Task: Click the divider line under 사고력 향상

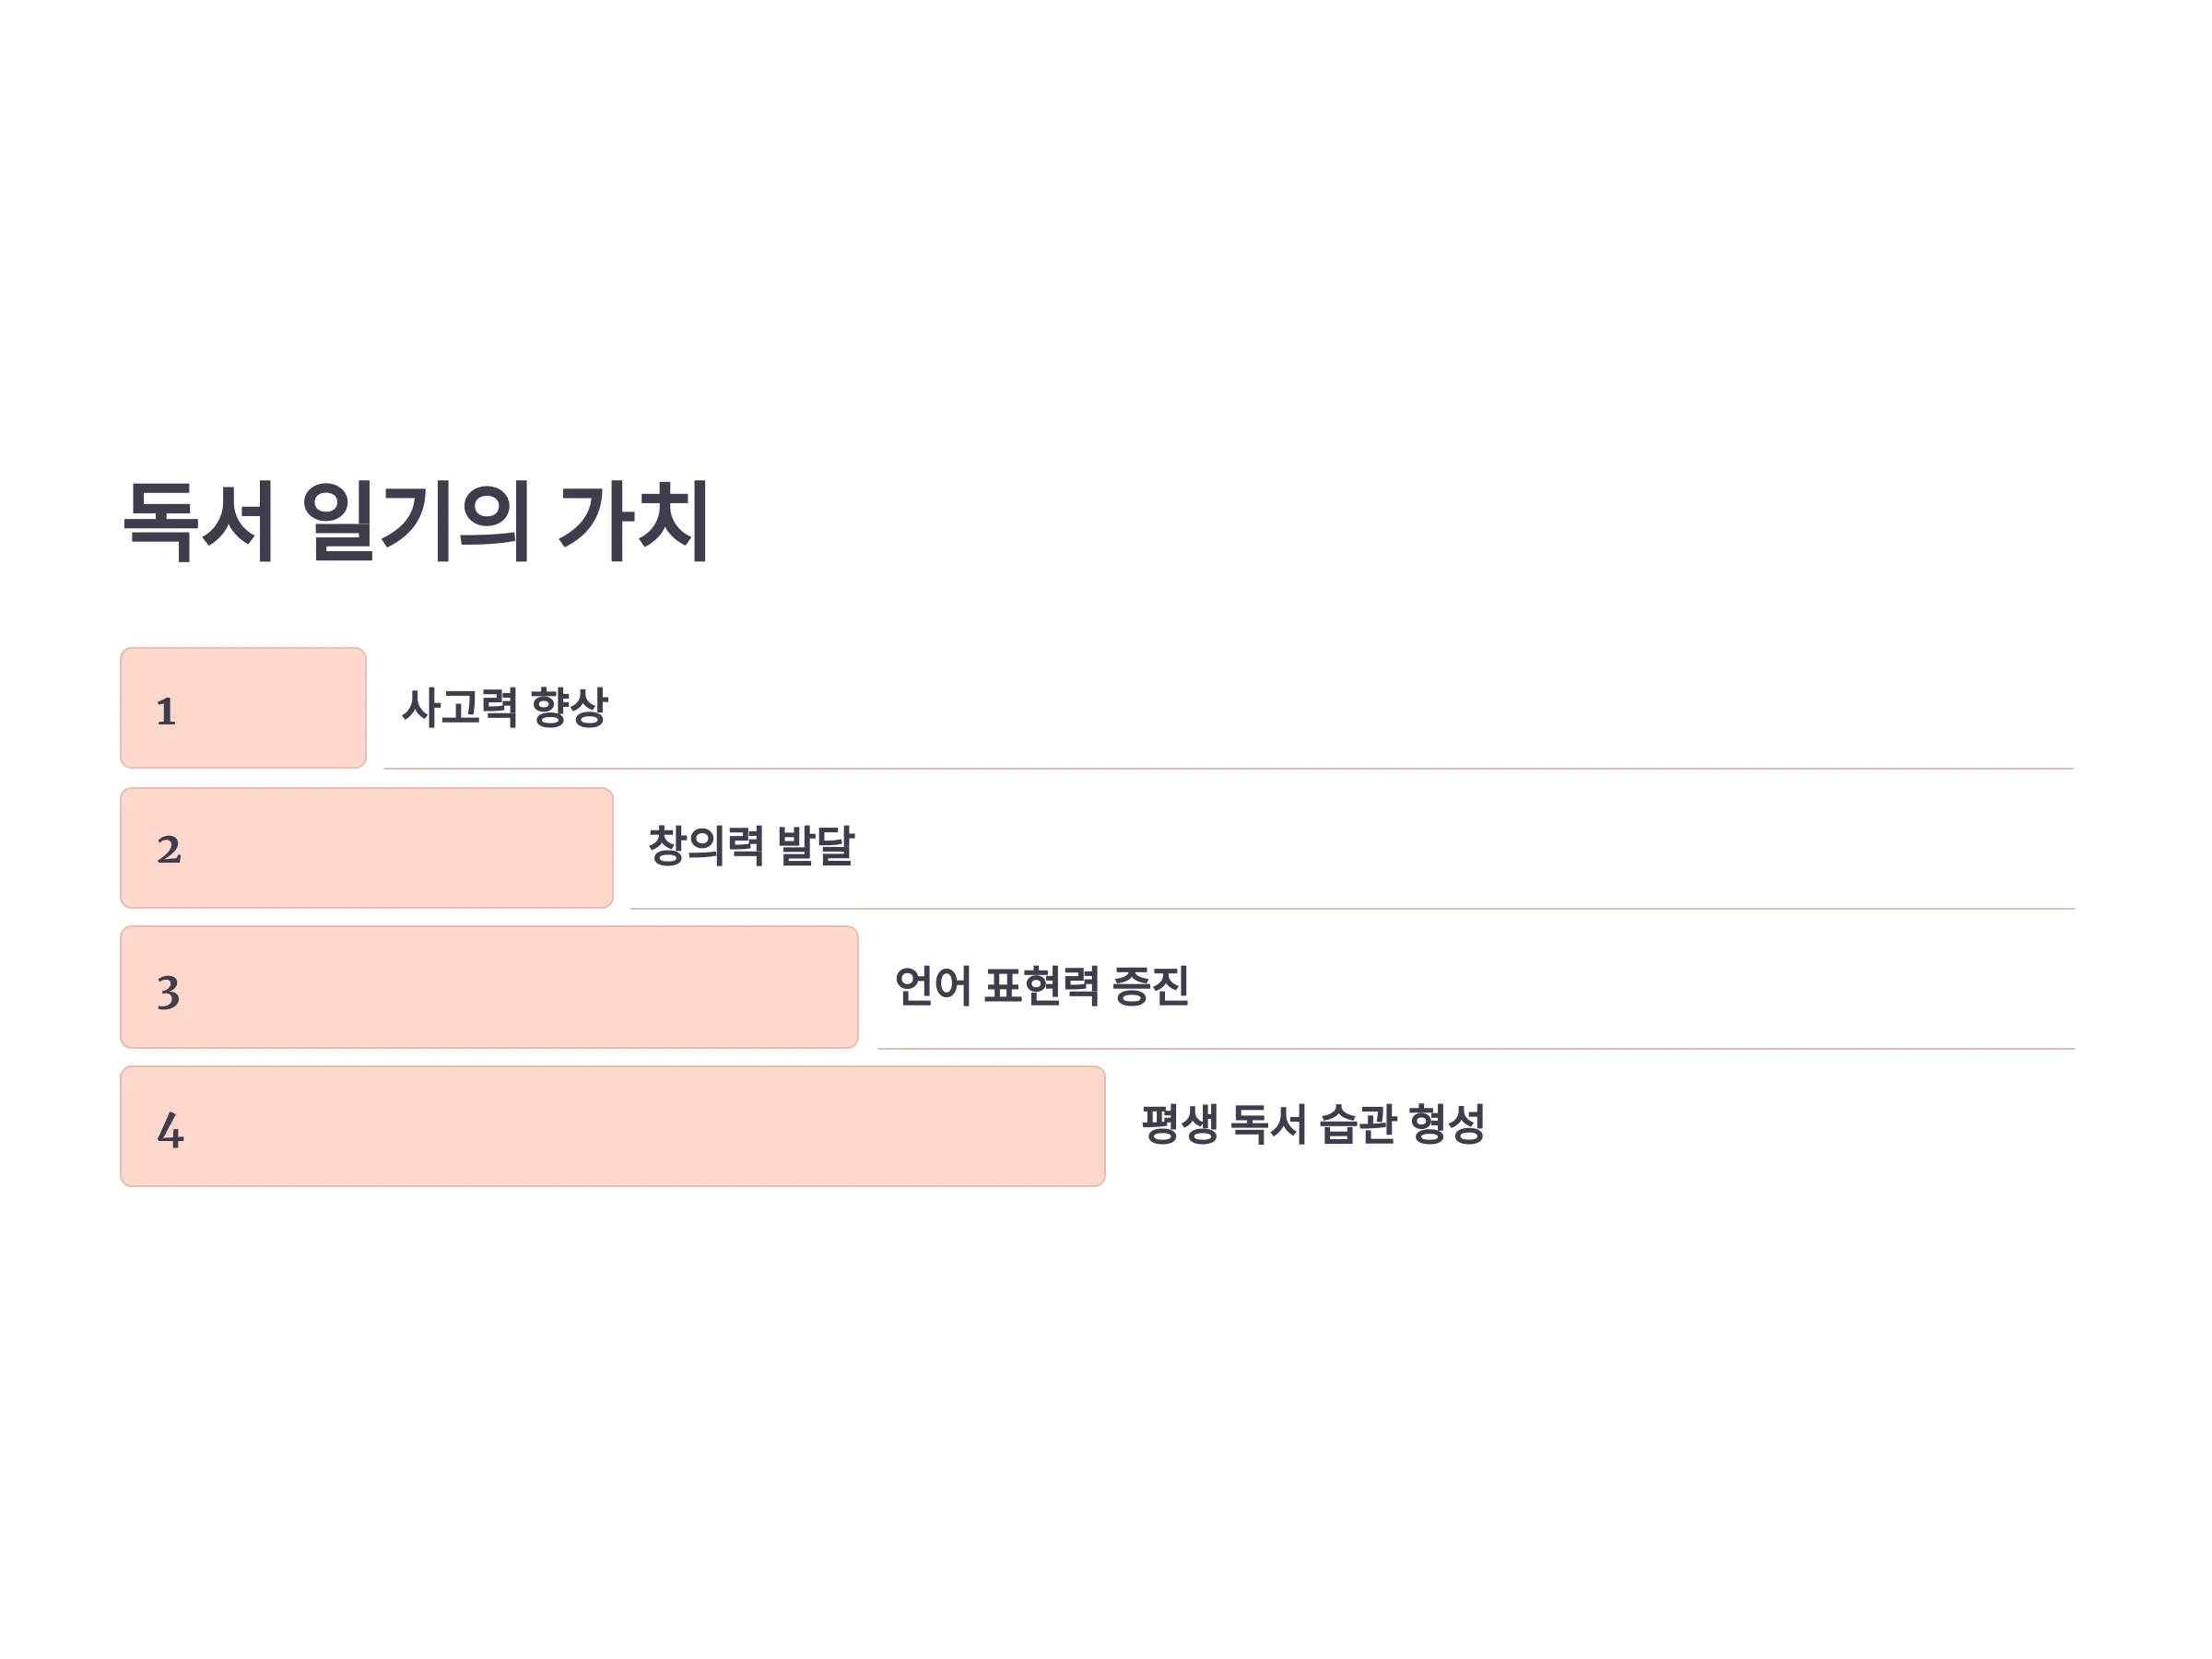Action: click(x=1228, y=768)
